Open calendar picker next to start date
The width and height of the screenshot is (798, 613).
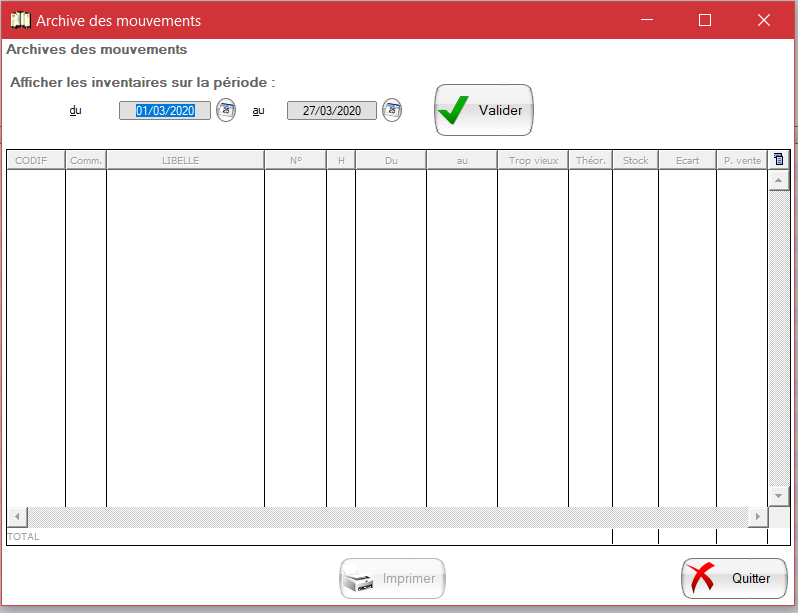(226, 110)
